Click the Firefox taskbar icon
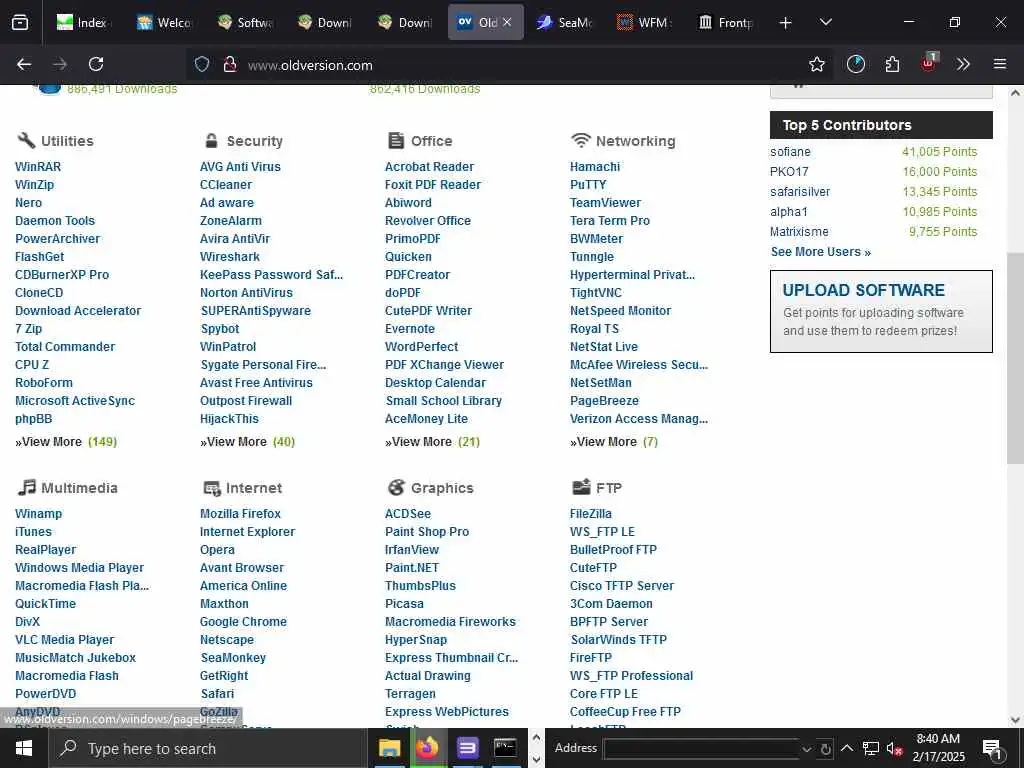 pyautogui.click(x=428, y=748)
